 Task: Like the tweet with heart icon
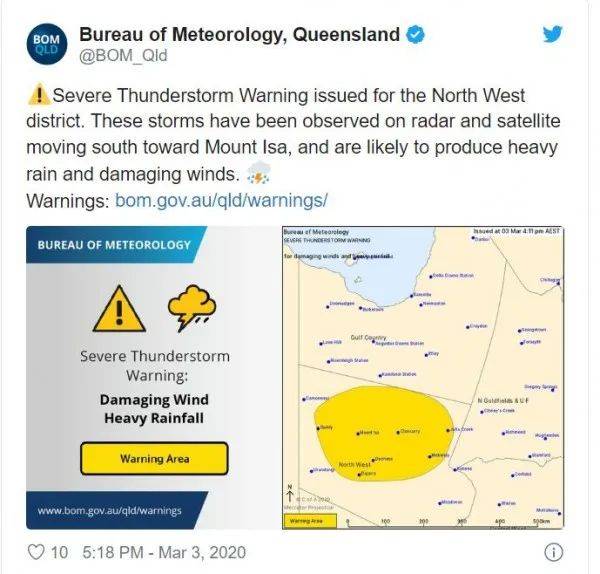[36, 552]
